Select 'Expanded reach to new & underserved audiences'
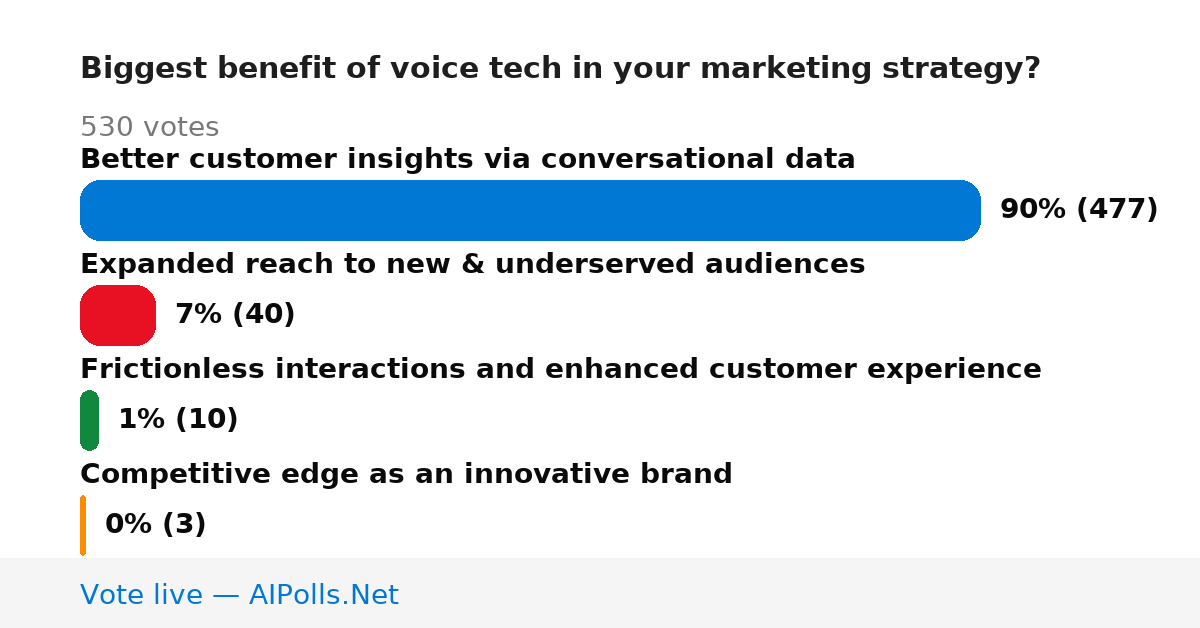1200x628 pixels. (x=472, y=264)
